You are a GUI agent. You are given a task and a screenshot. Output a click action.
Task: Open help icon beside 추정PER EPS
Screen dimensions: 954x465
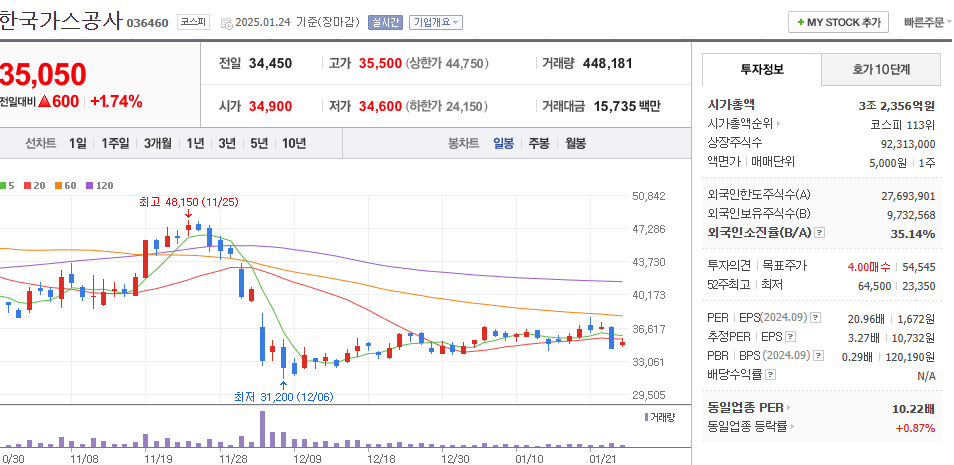(790, 336)
